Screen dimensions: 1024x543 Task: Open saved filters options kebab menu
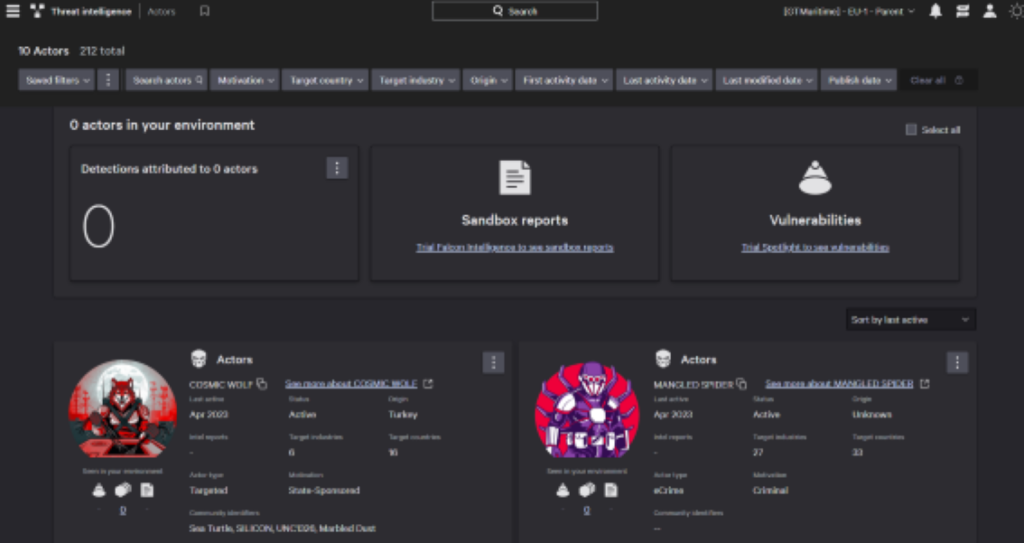(x=108, y=80)
